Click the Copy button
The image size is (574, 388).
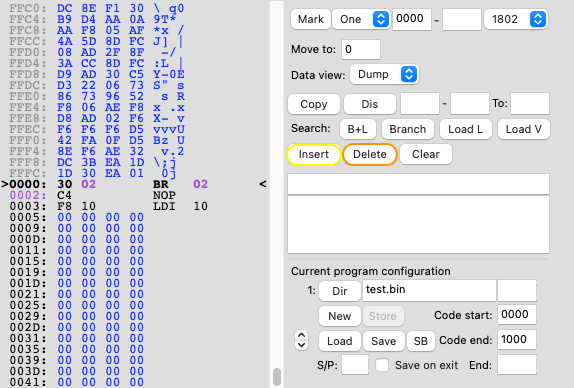click(x=314, y=104)
